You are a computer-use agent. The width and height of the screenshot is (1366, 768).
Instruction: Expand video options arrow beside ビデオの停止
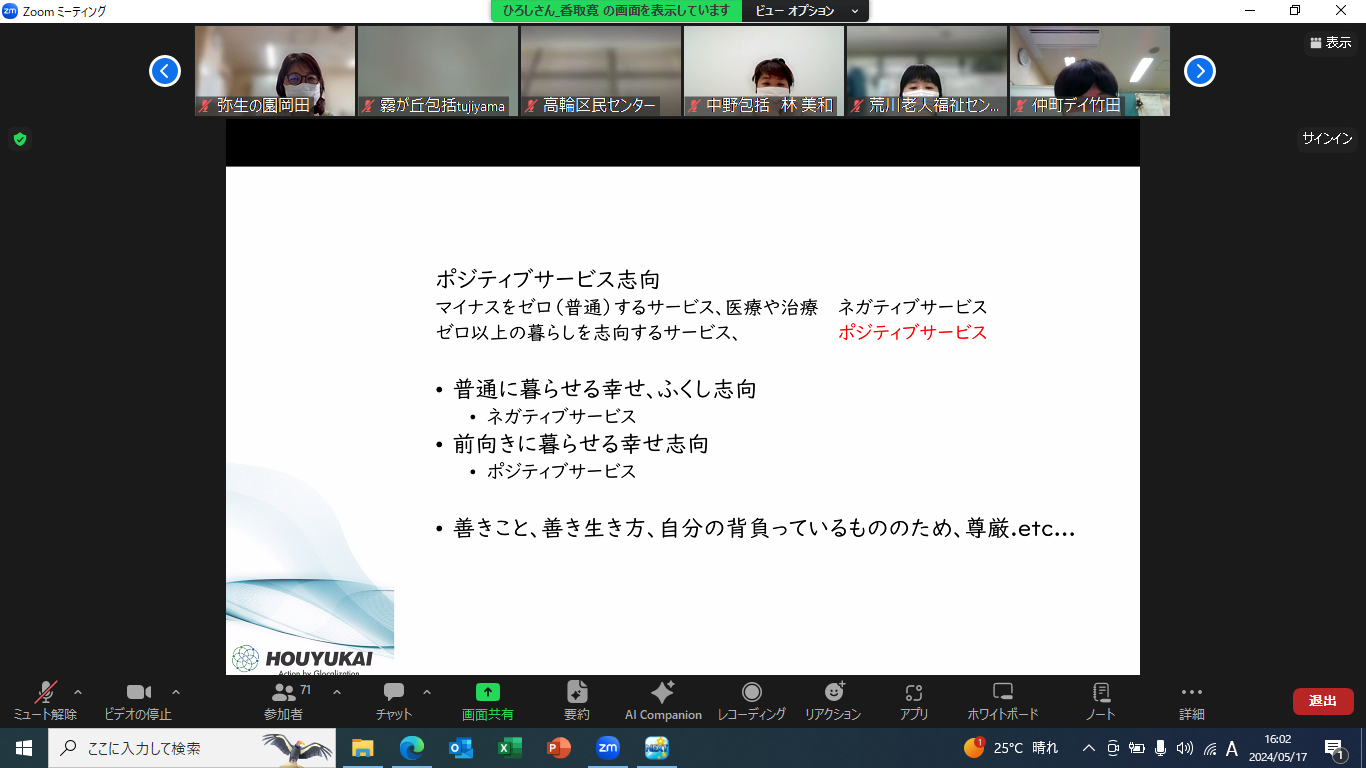[176, 692]
